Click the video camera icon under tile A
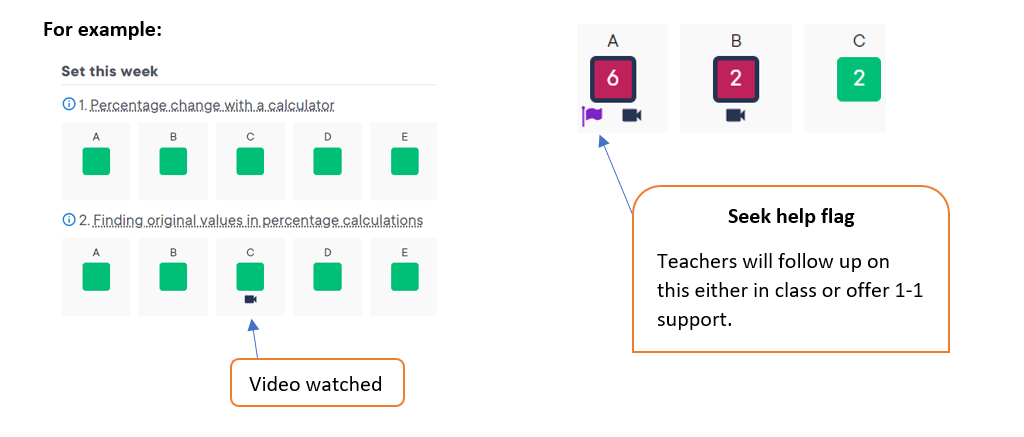This screenshot has height=437, width=1024. (631, 115)
